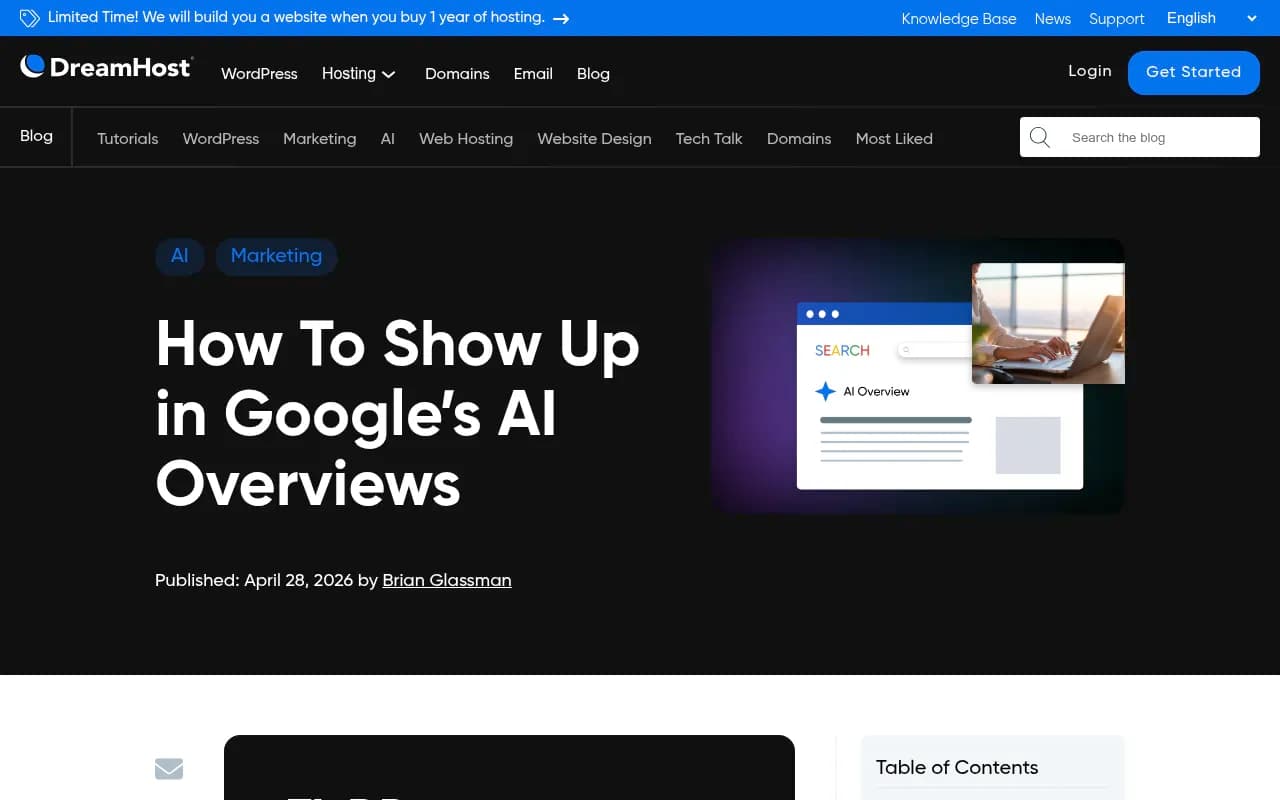Click the Blog home label in subnav

pos(36,136)
